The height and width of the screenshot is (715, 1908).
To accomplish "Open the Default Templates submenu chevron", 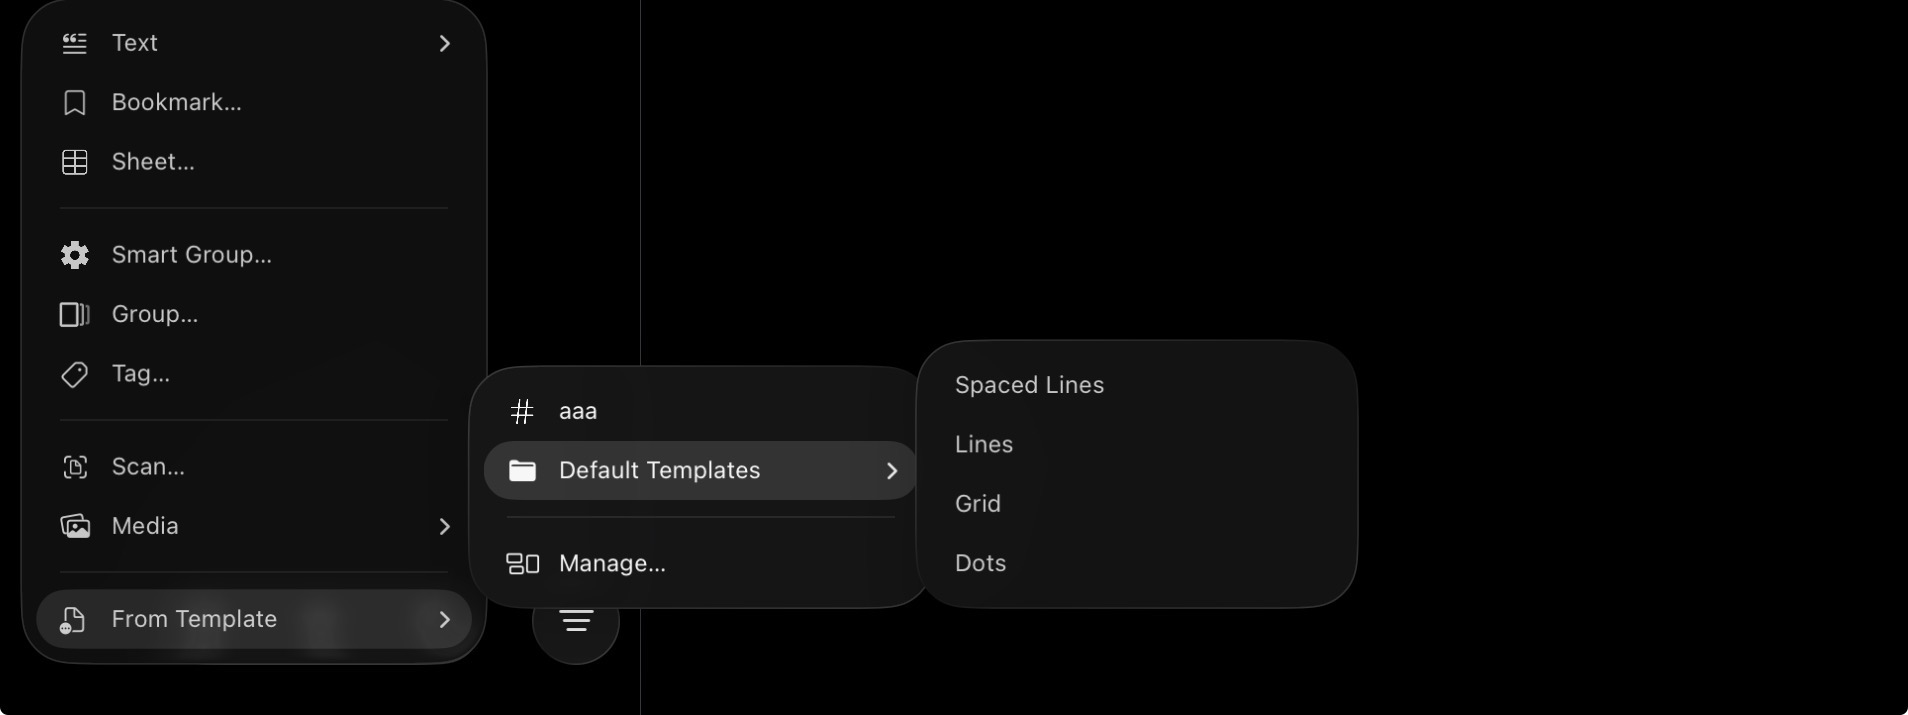I will 892,471.
